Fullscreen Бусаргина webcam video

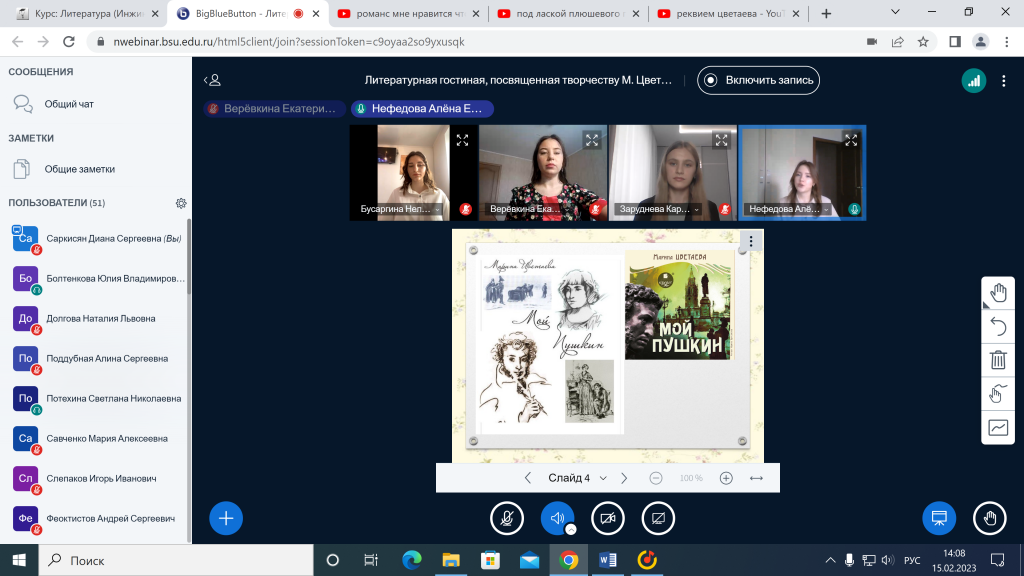pyautogui.click(x=462, y=140)
